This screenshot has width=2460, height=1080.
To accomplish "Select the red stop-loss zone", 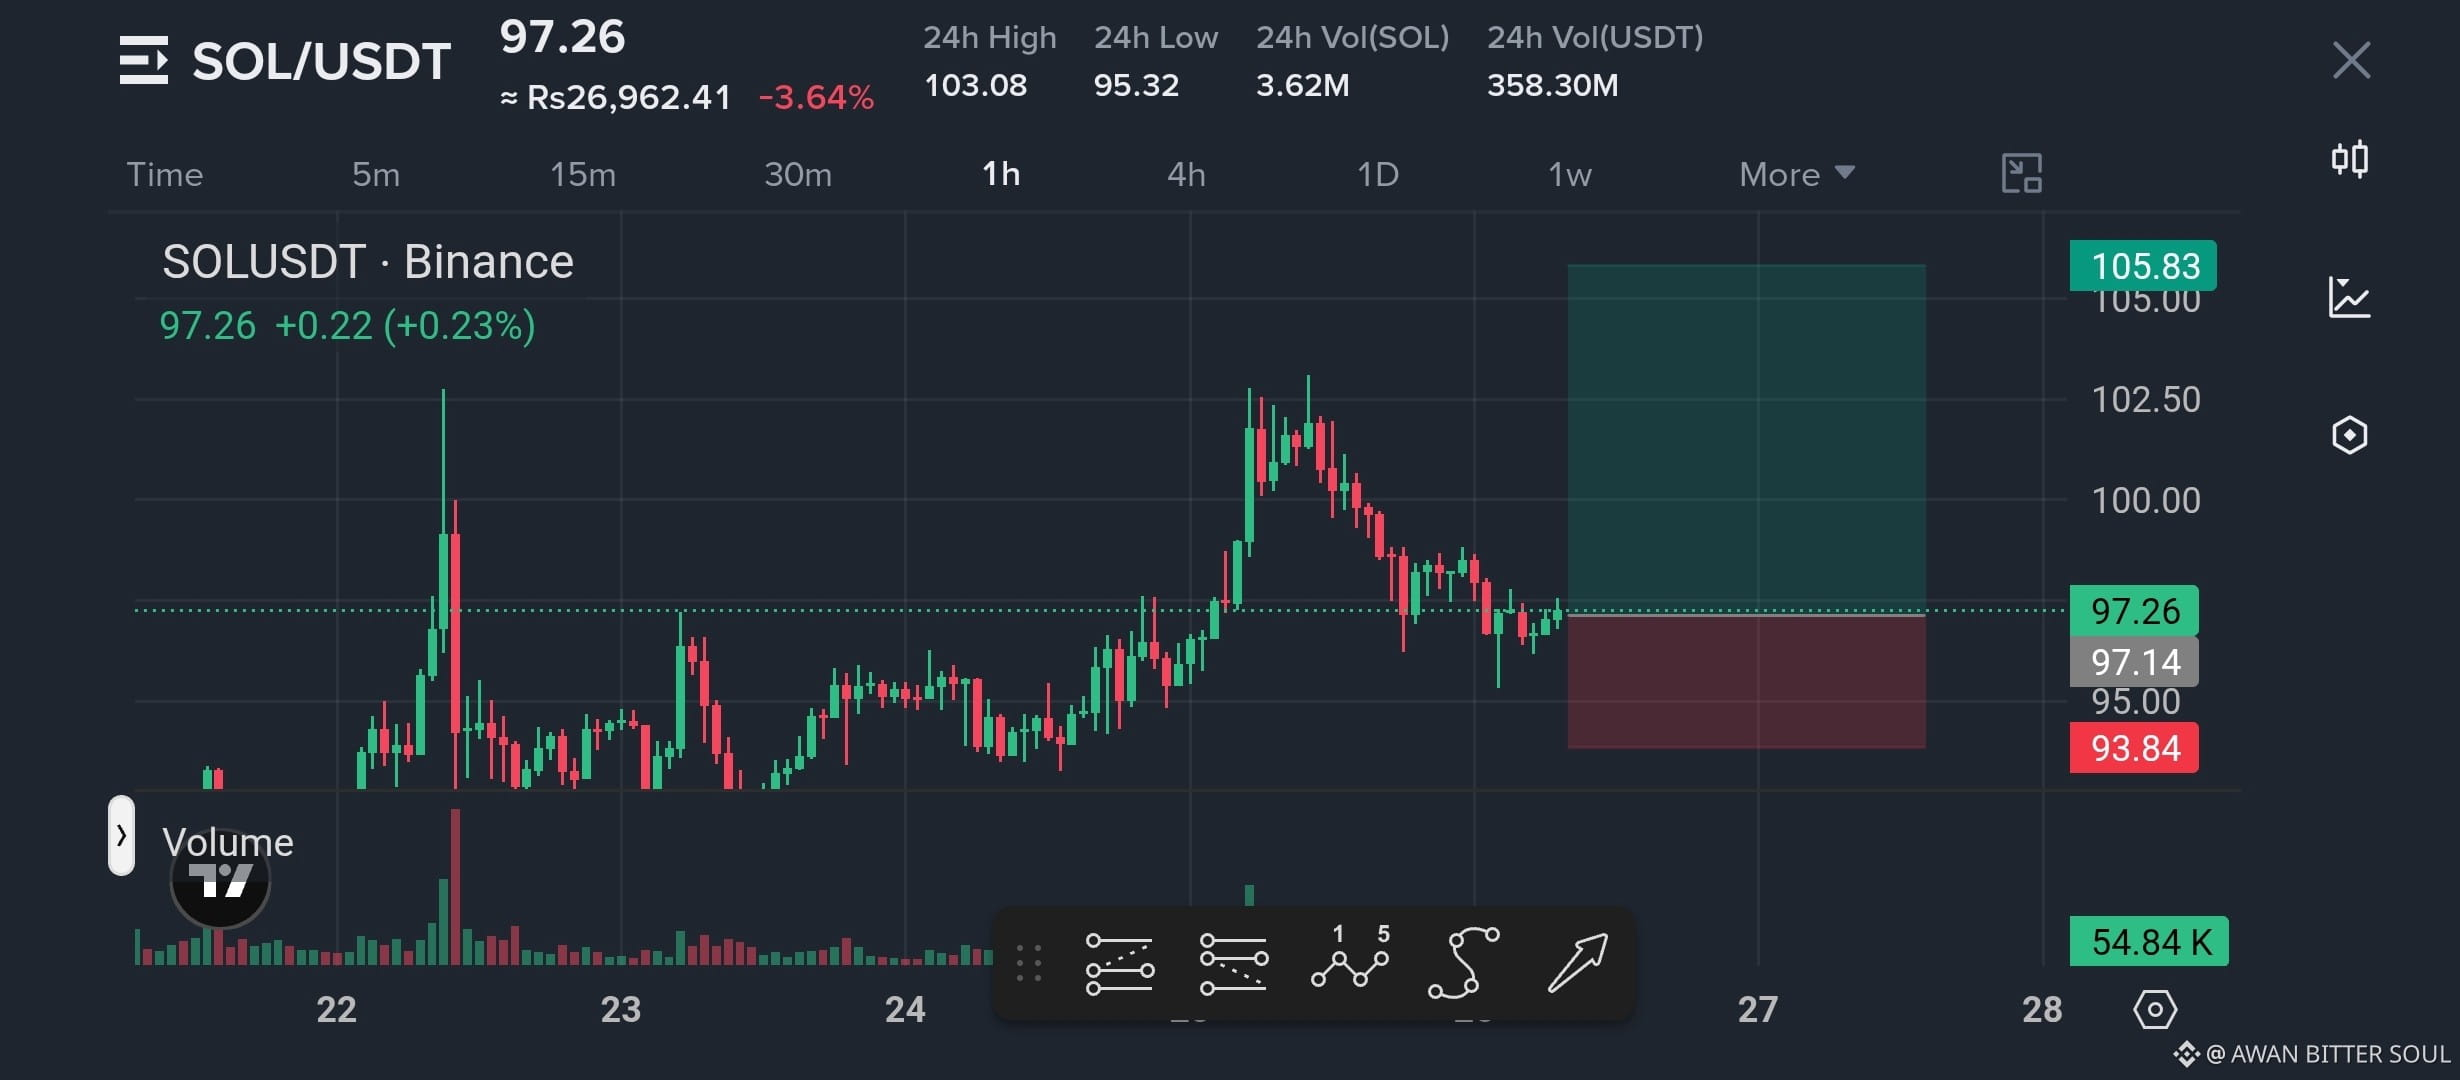I will [x=1746, y=682].
